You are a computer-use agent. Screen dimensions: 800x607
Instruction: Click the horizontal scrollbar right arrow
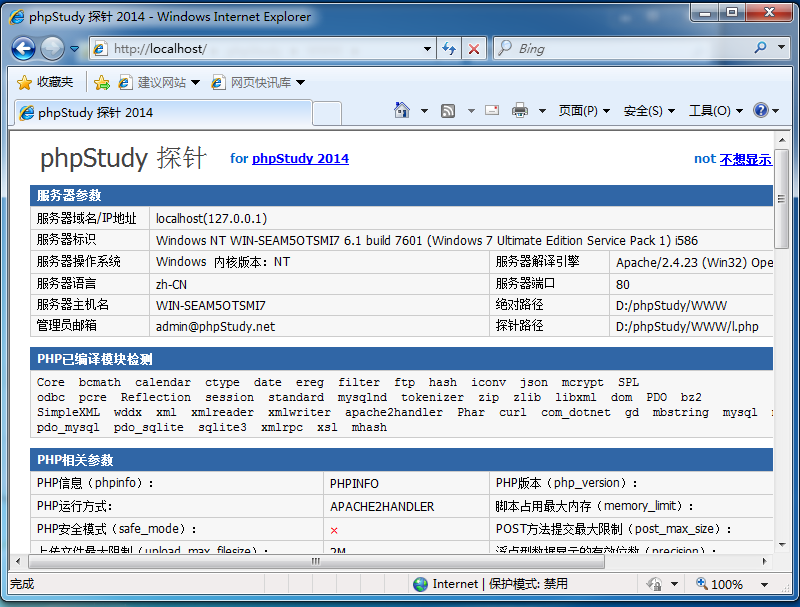[x=764, y=562]
